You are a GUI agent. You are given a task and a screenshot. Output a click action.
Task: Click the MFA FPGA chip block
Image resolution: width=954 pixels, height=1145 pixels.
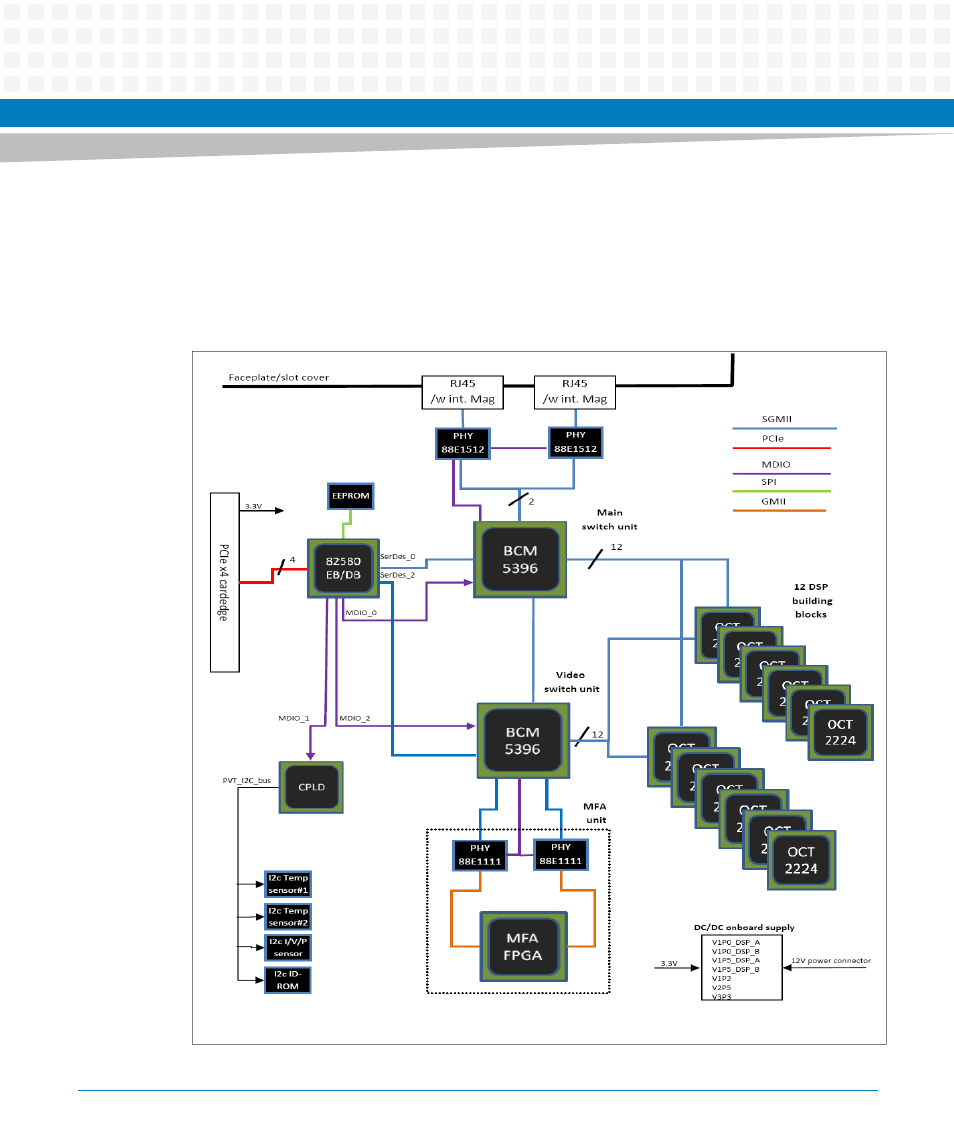pyautogui.click(x=523, y=946)
